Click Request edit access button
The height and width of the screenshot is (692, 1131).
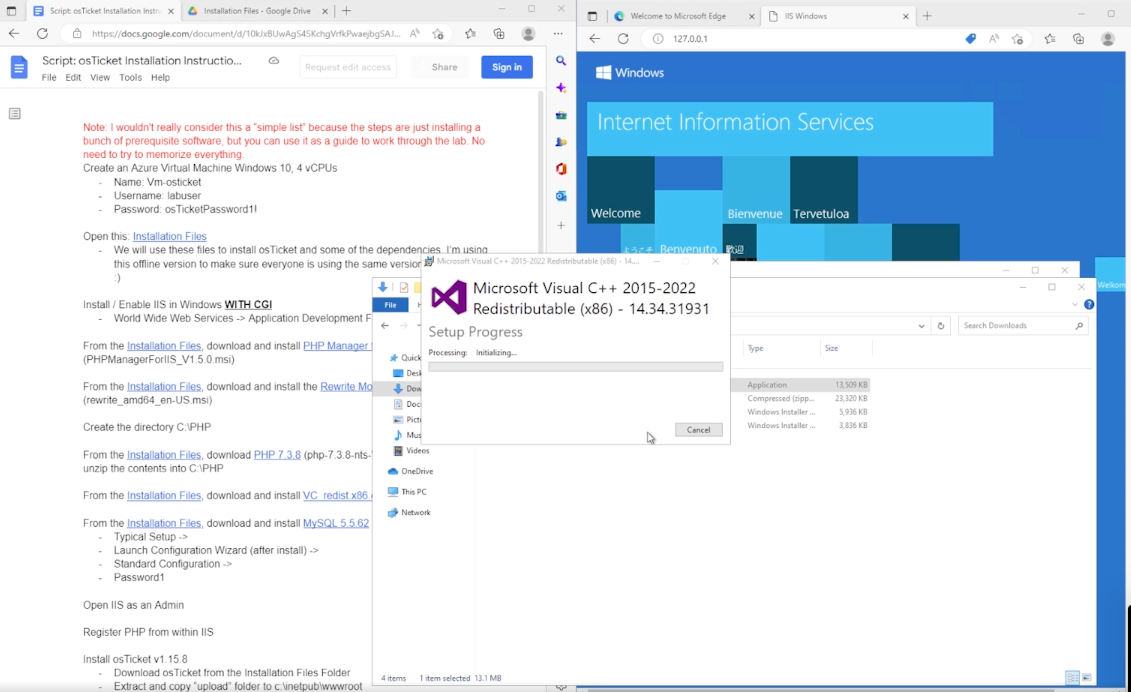coord(348,67)
